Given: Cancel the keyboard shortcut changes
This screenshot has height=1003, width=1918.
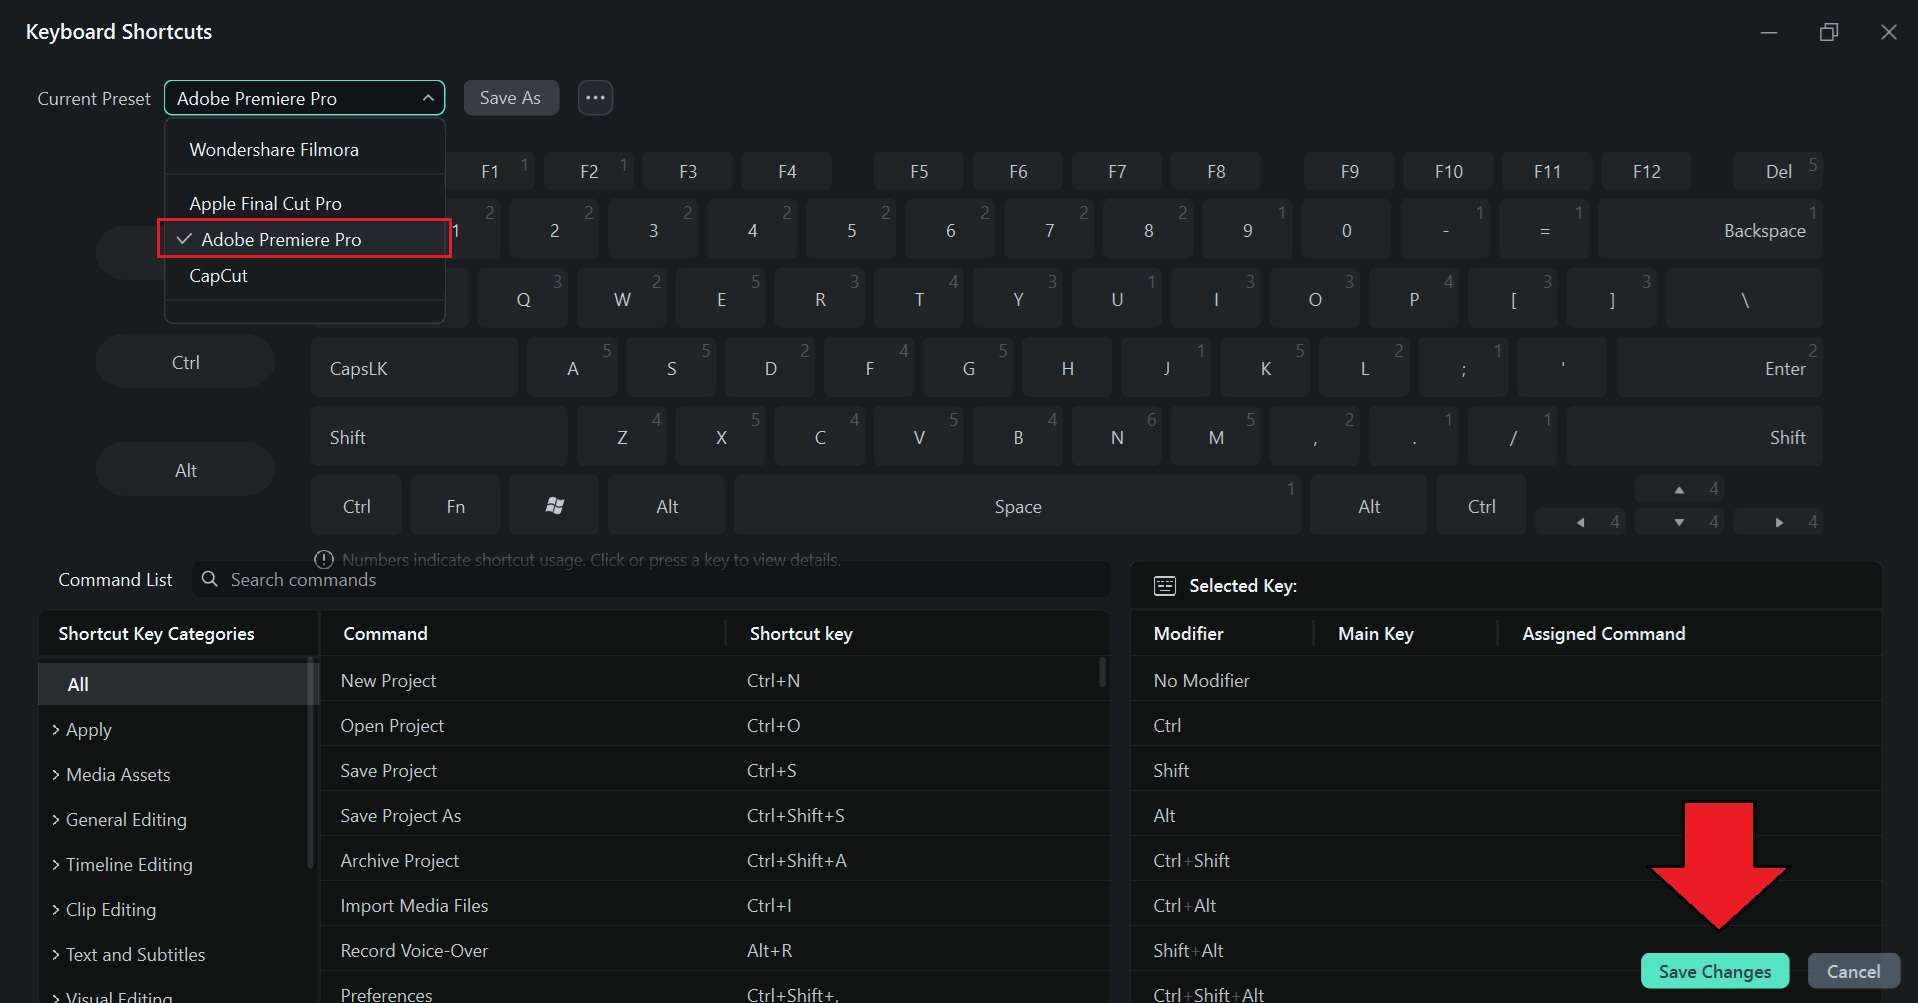Looking at the screenshot, I should coord(1854,971).
